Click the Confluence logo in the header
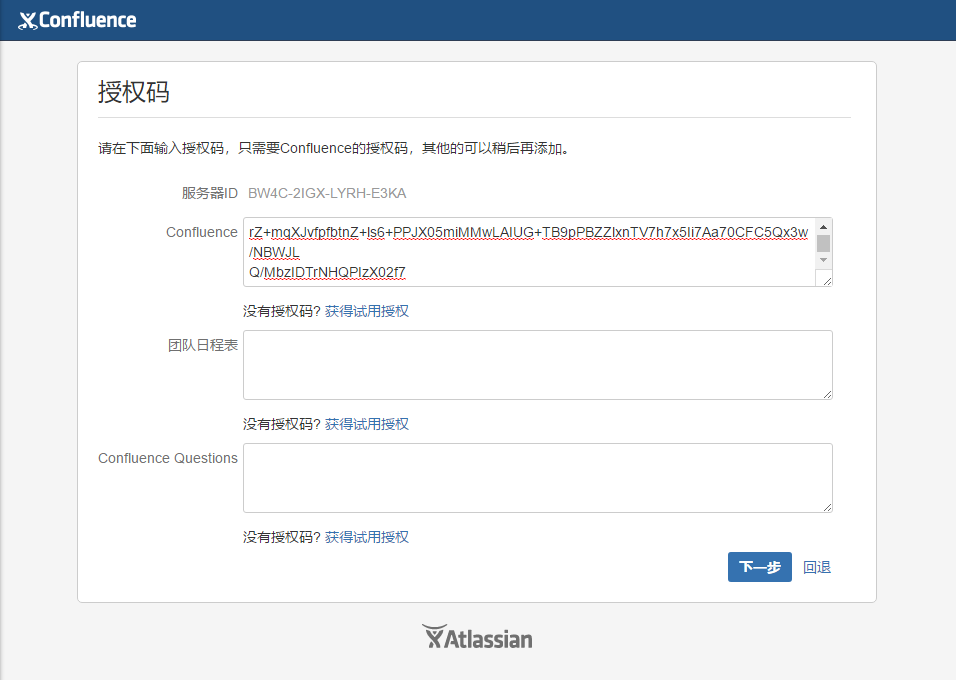The image size is (956, 680). (x=77, y=20)
